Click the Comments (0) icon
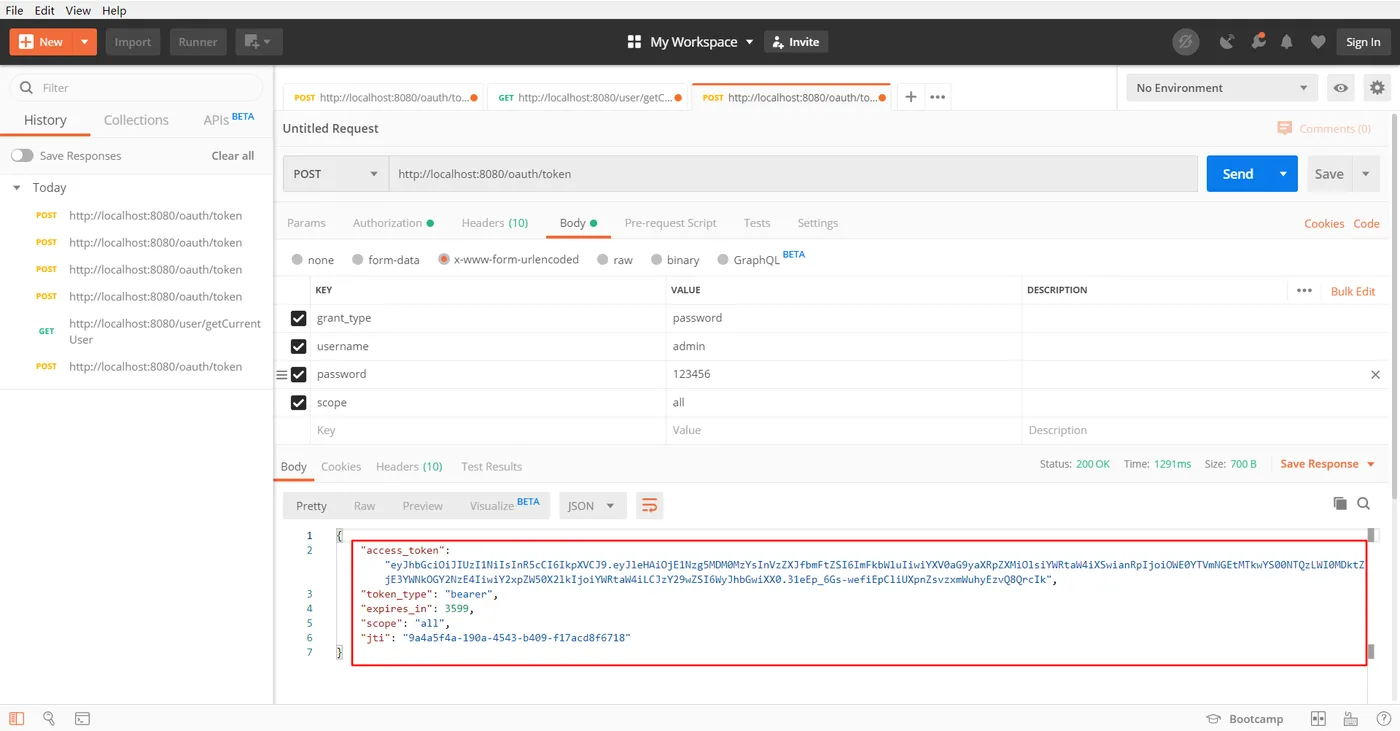The width and height of the screenshot is (1400, 731). (1285, 128)
